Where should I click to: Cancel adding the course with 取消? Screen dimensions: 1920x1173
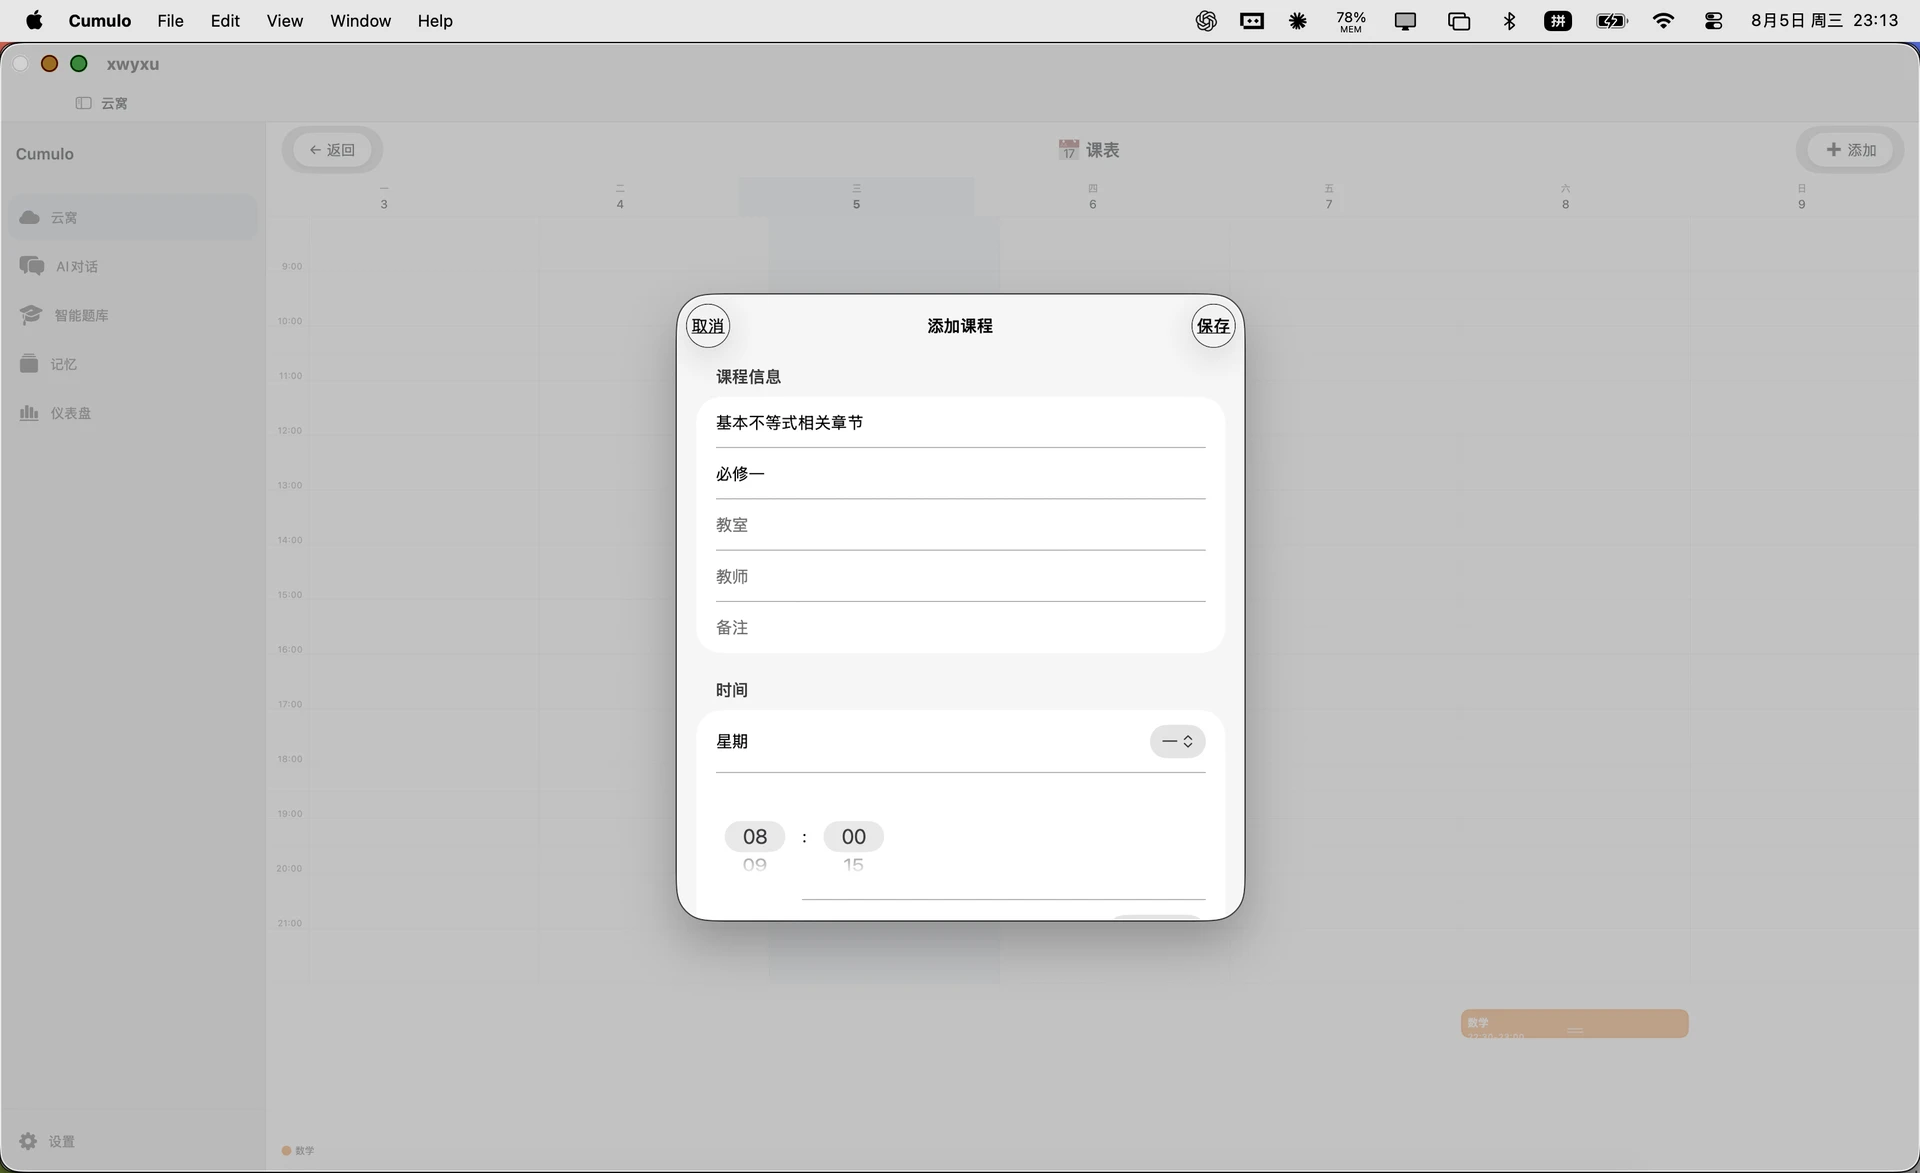(708, 326)
